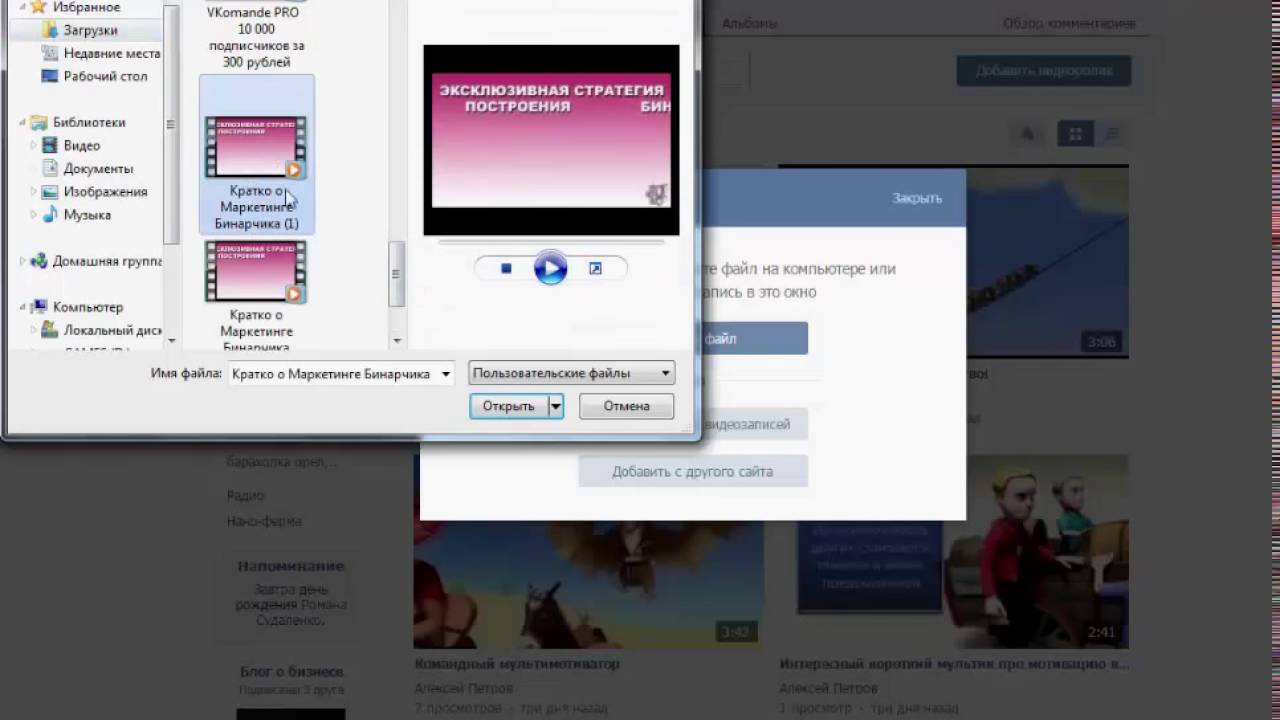
Task: Switch VK videos to grid view
Action: (x=1076, y=134)
